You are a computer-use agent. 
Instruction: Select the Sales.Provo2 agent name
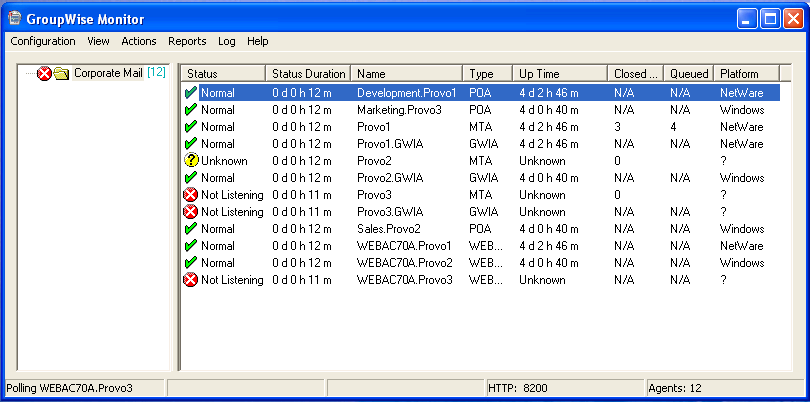(388, 229)
